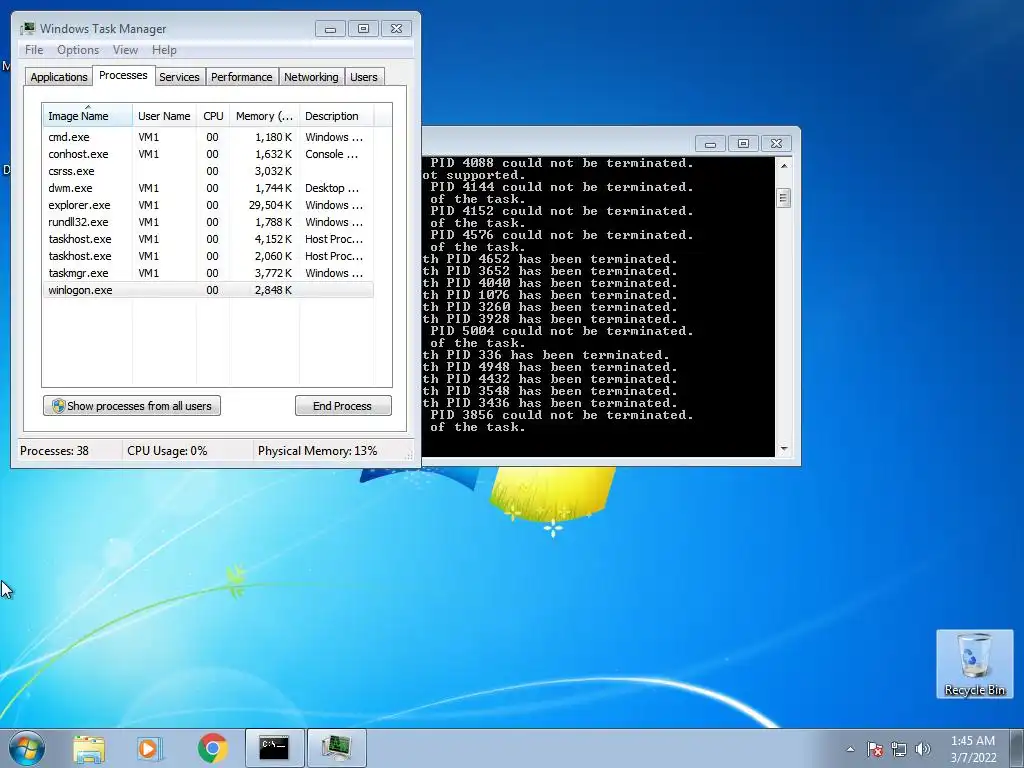
Task: Click the CPU Usage: 0% status entry
Action: pyautogui.click(x=167, y=451)
